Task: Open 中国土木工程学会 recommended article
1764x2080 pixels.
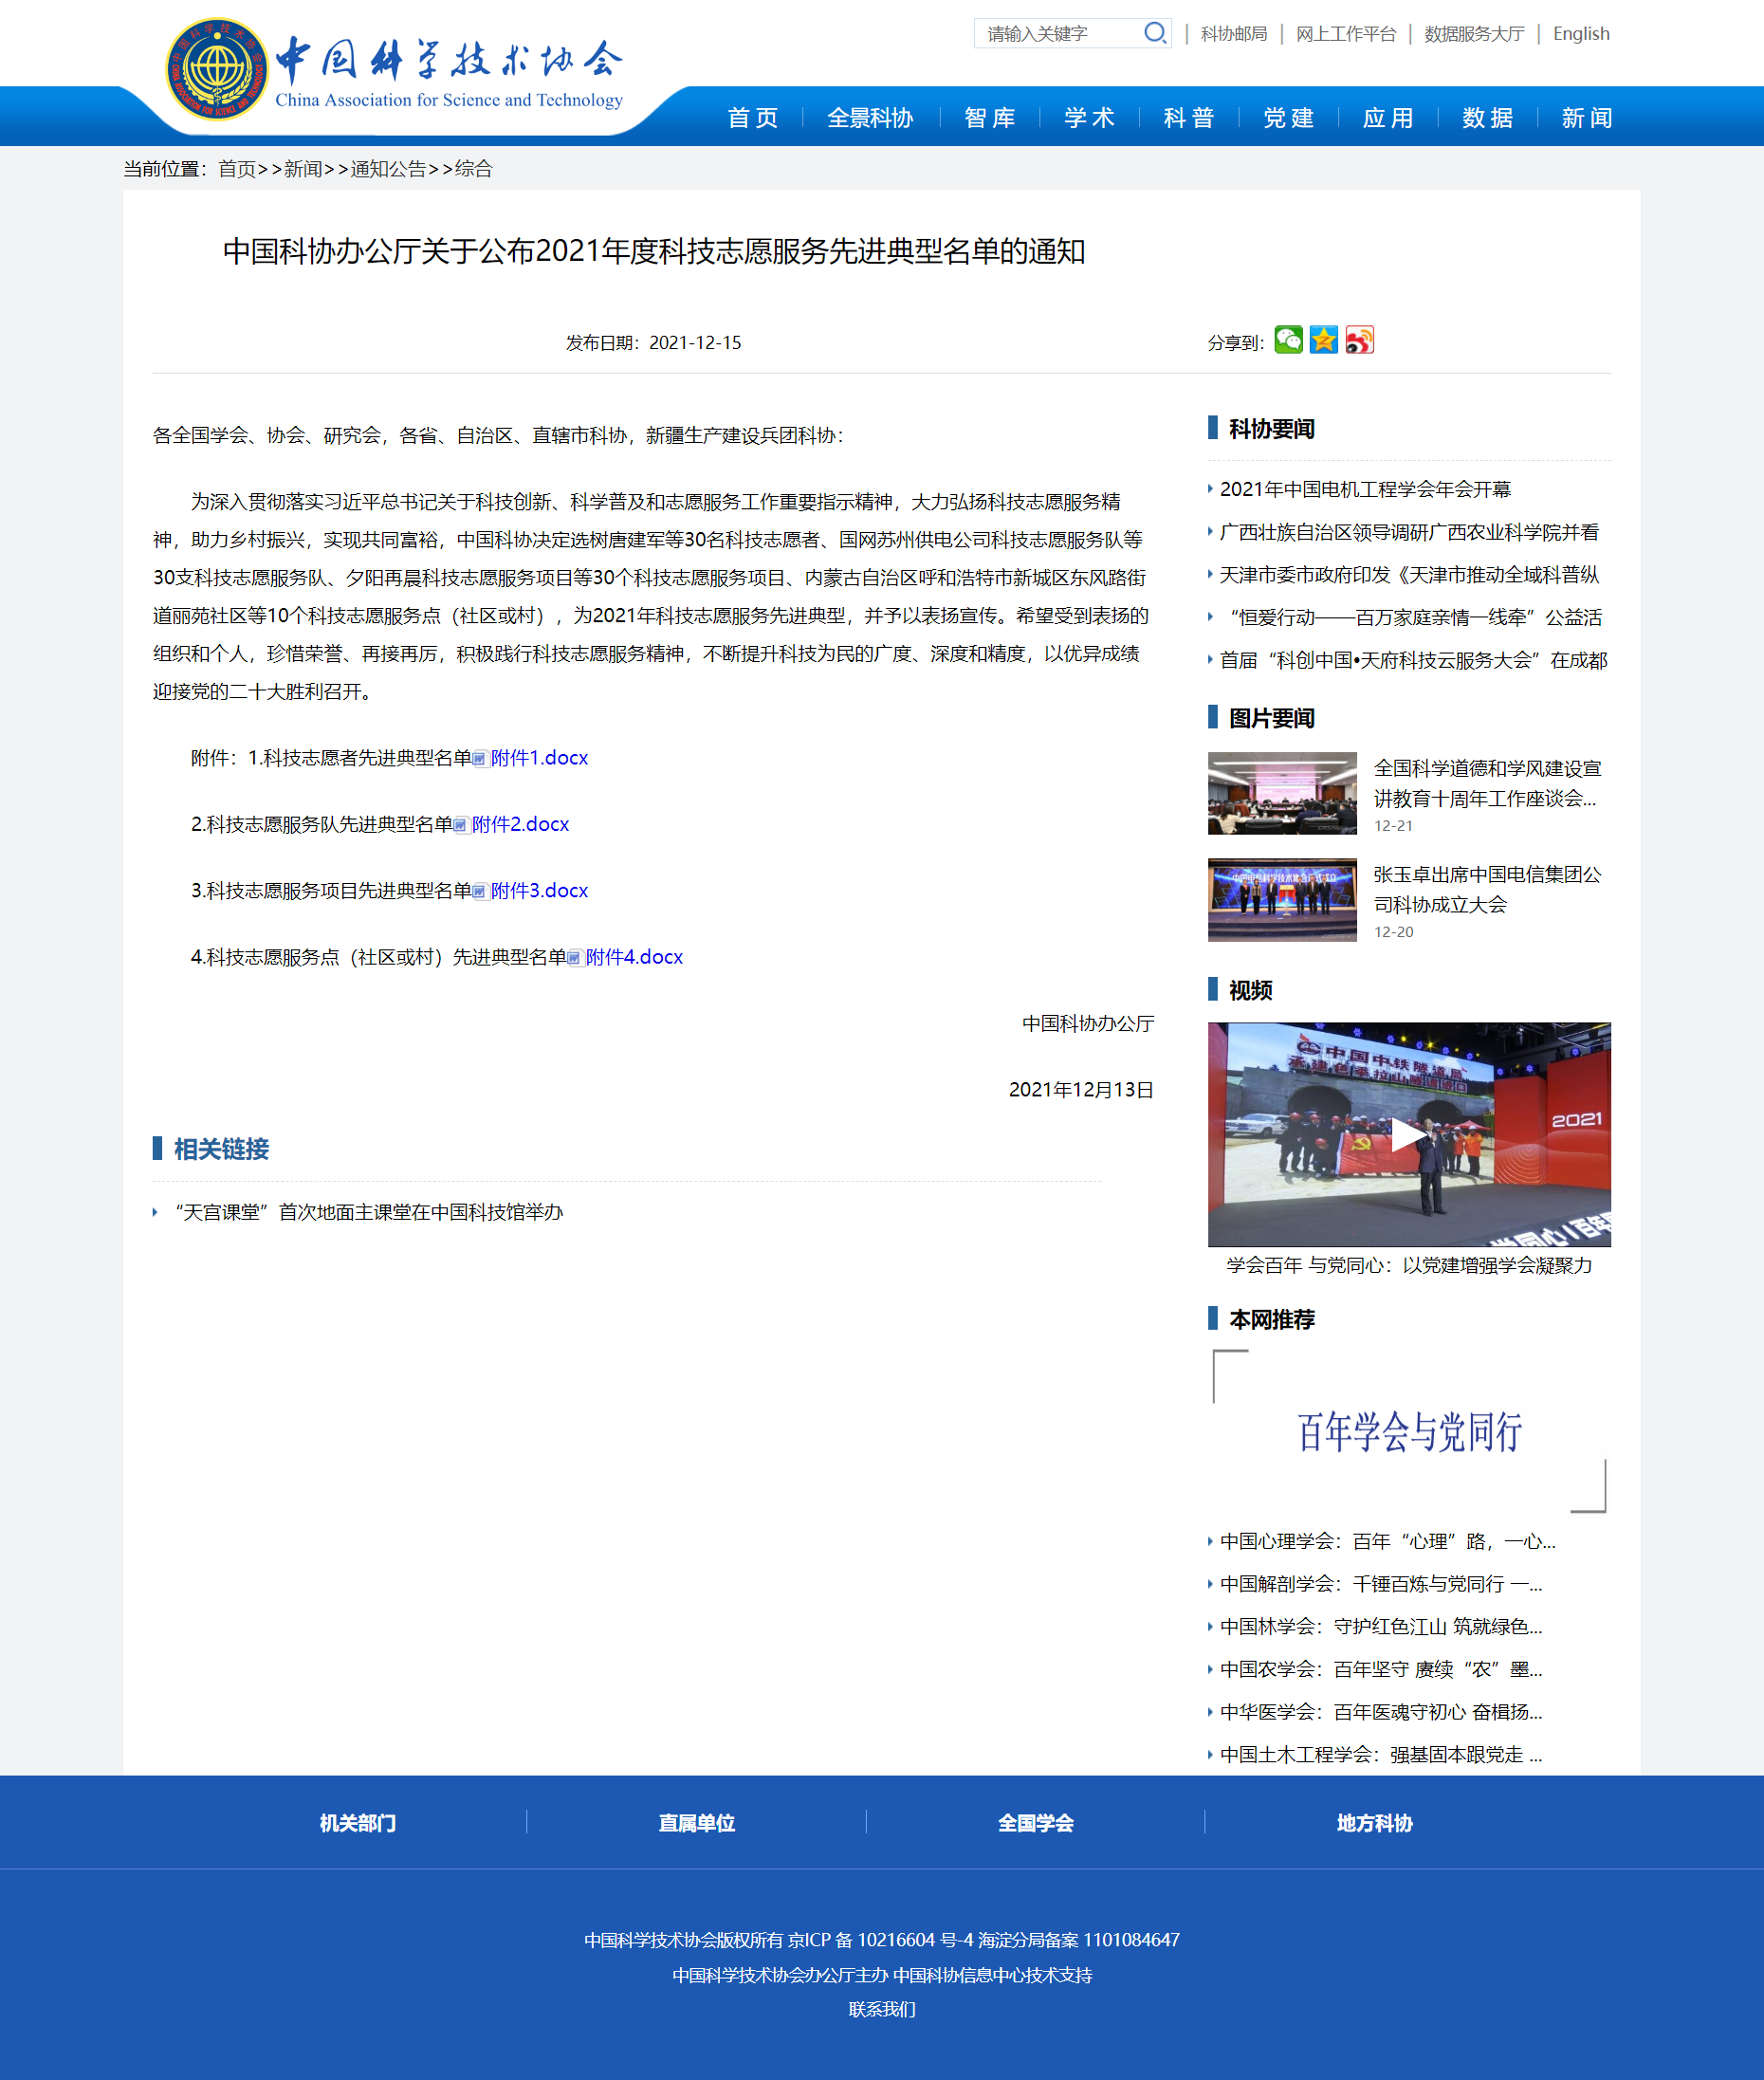Action: [1381, 1755]
